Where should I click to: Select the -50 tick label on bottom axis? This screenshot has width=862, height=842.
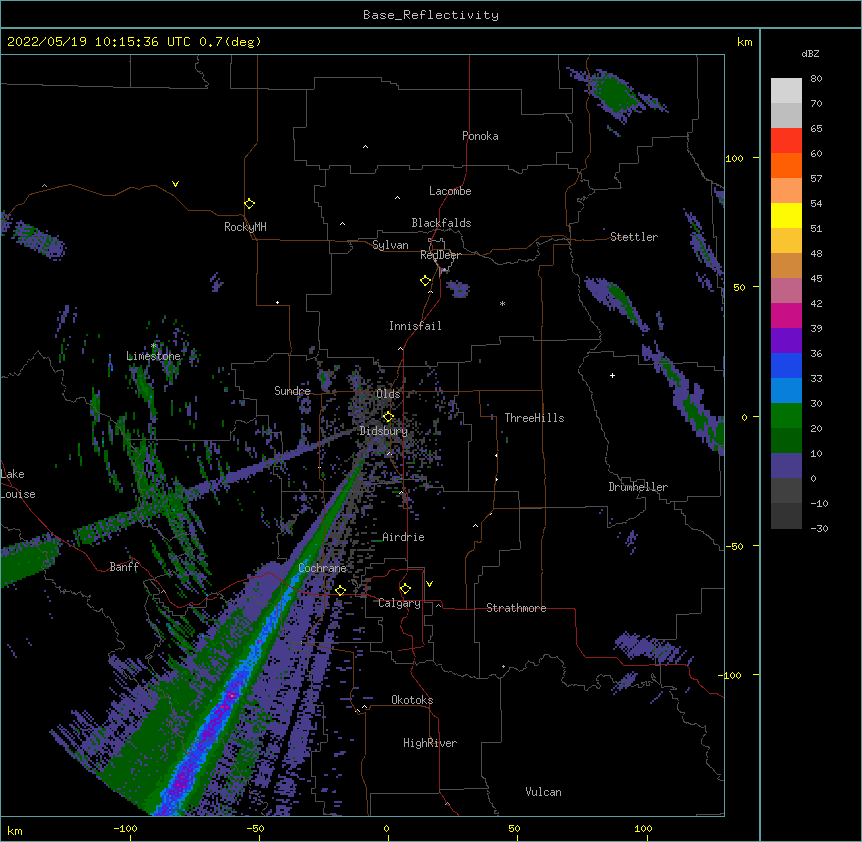[x=255, y=828]
